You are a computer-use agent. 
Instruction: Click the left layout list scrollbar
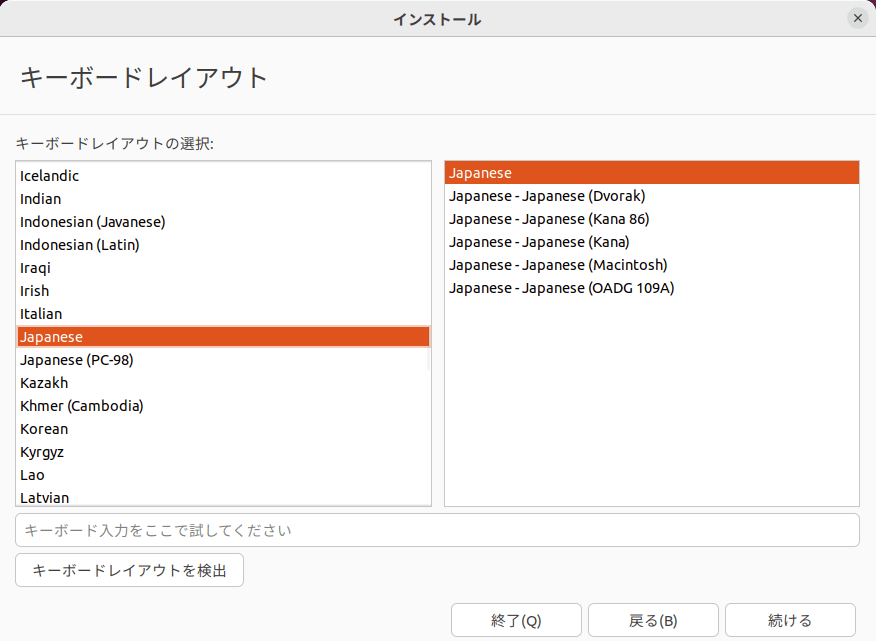429,358
